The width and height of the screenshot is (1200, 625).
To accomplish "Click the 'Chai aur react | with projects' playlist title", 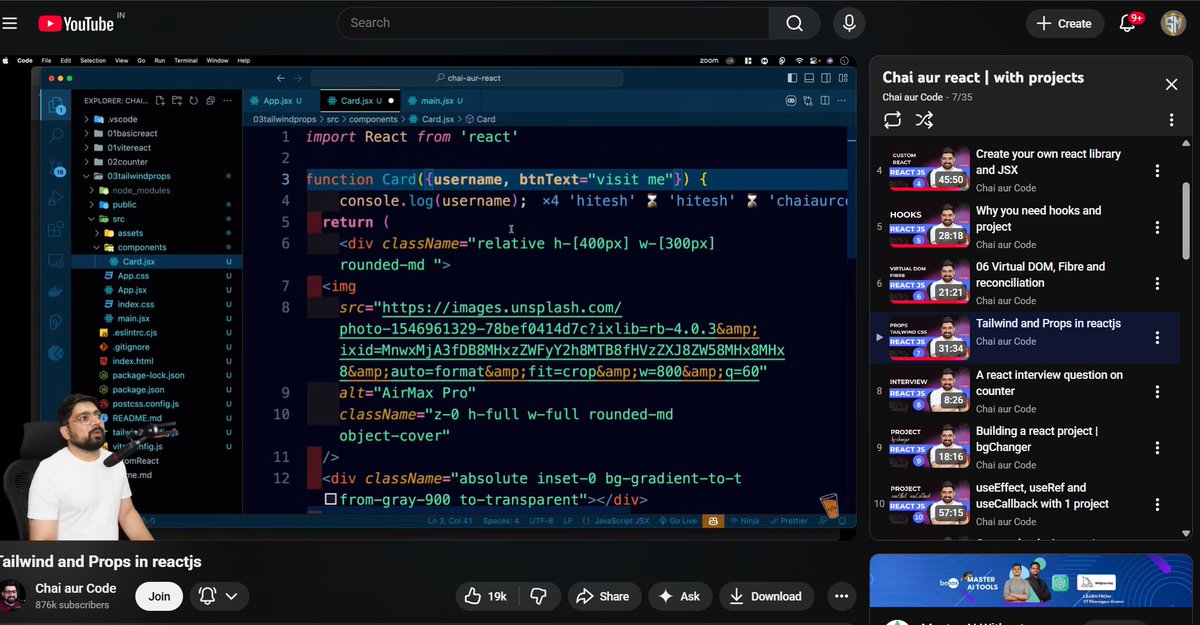I will (983, 77).
